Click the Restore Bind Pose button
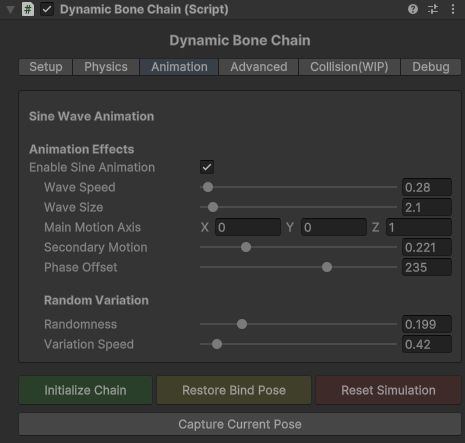Screen dimensions: 465x443 [x=234, y=390]
